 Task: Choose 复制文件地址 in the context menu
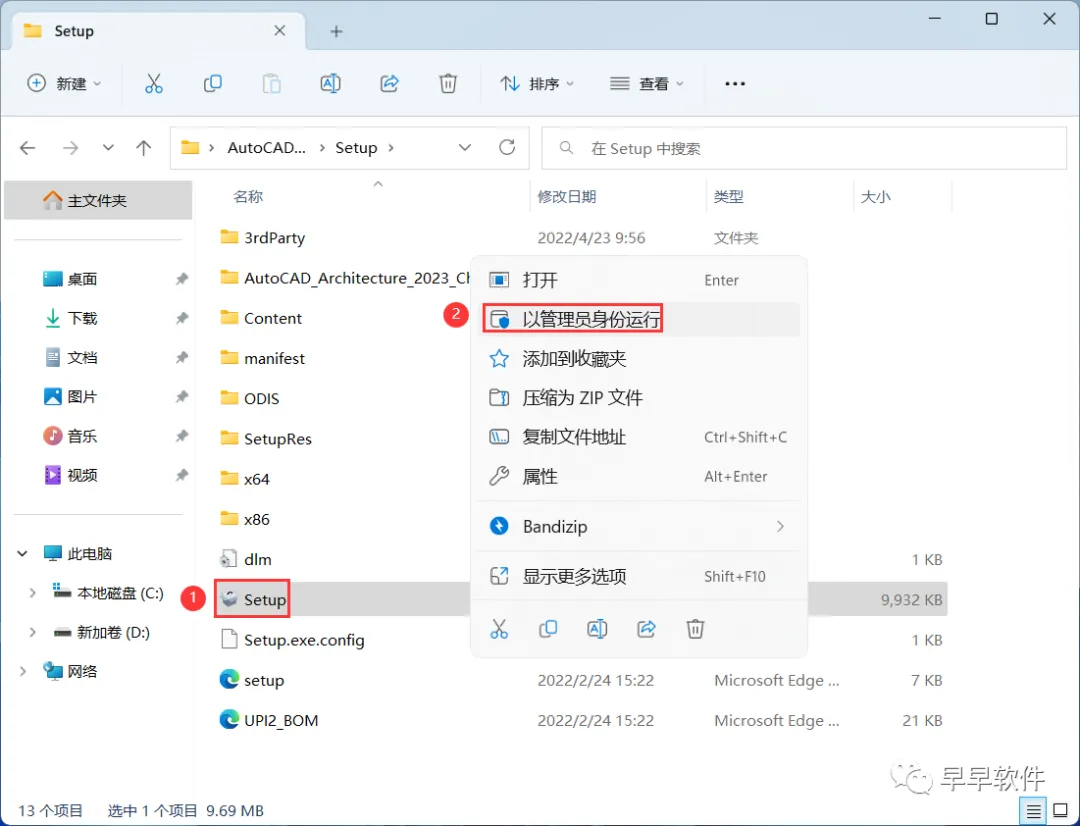pyautogui.click(x=638, y=437)
